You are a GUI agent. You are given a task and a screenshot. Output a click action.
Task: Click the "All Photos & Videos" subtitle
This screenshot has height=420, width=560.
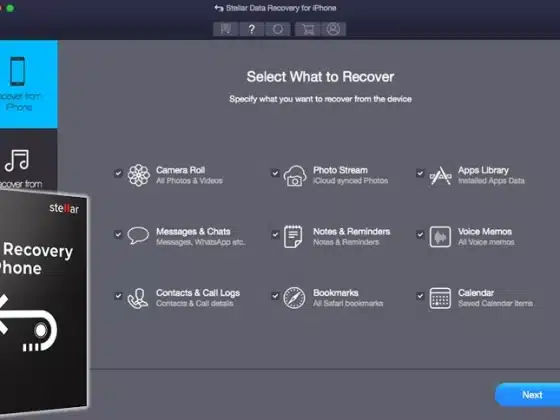click(189, 181)
